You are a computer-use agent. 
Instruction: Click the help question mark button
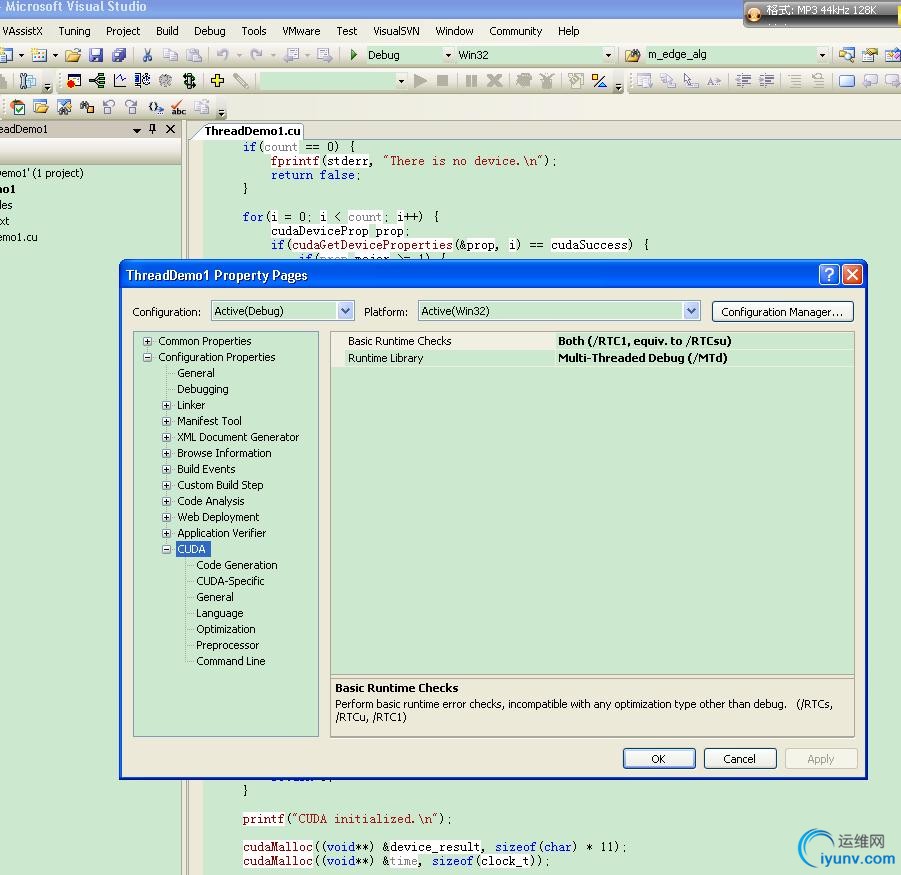point(829,275)
